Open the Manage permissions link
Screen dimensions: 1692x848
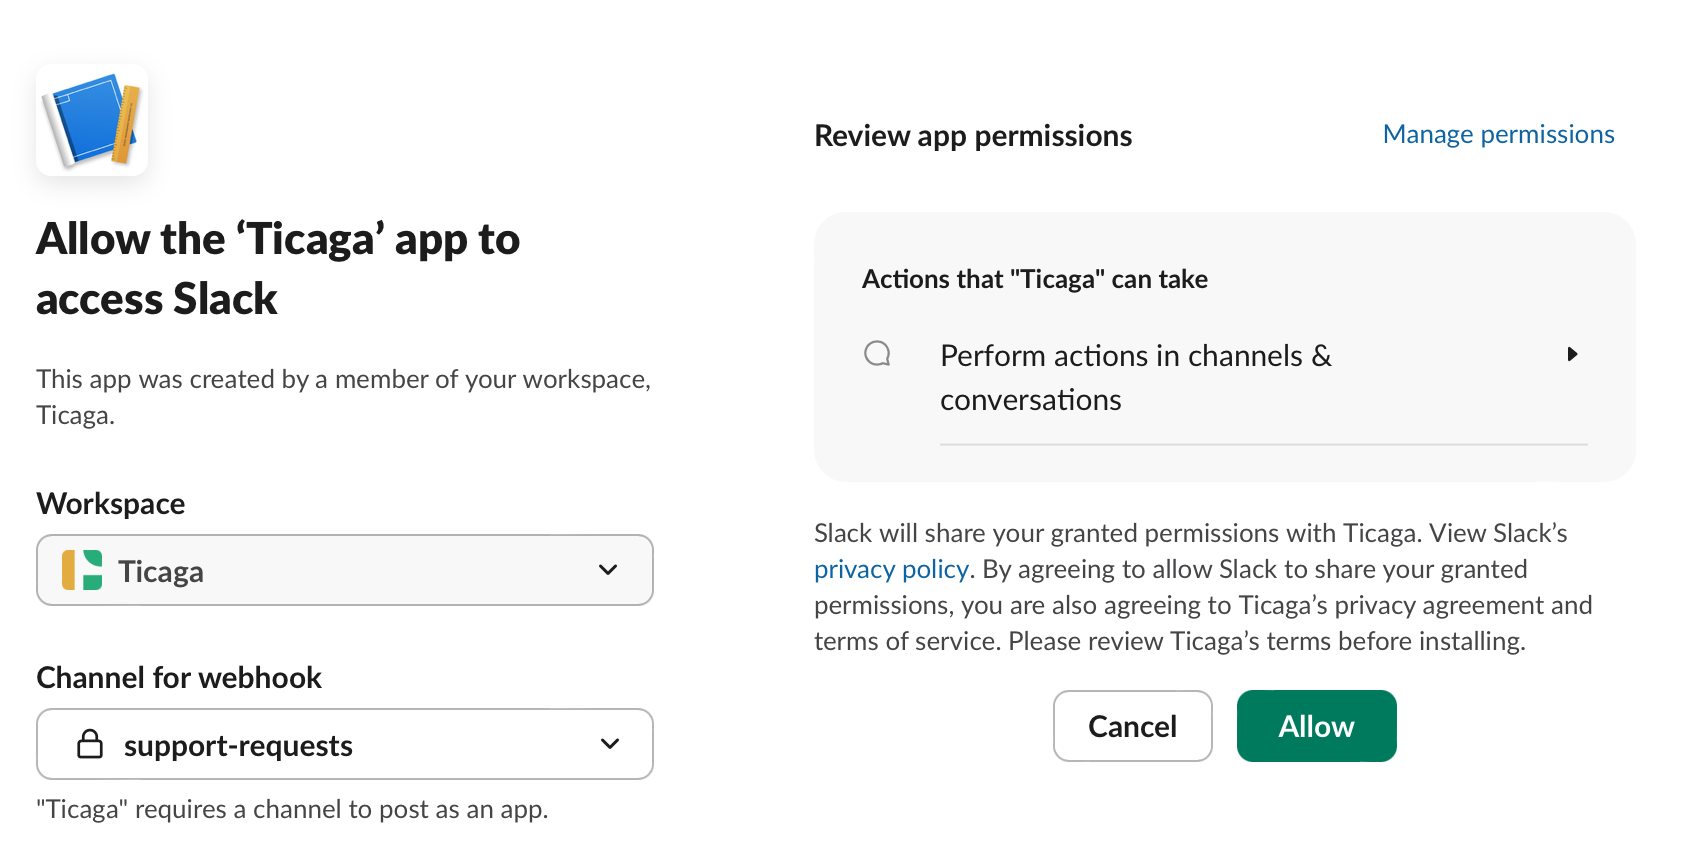(x=1498, y=134)
